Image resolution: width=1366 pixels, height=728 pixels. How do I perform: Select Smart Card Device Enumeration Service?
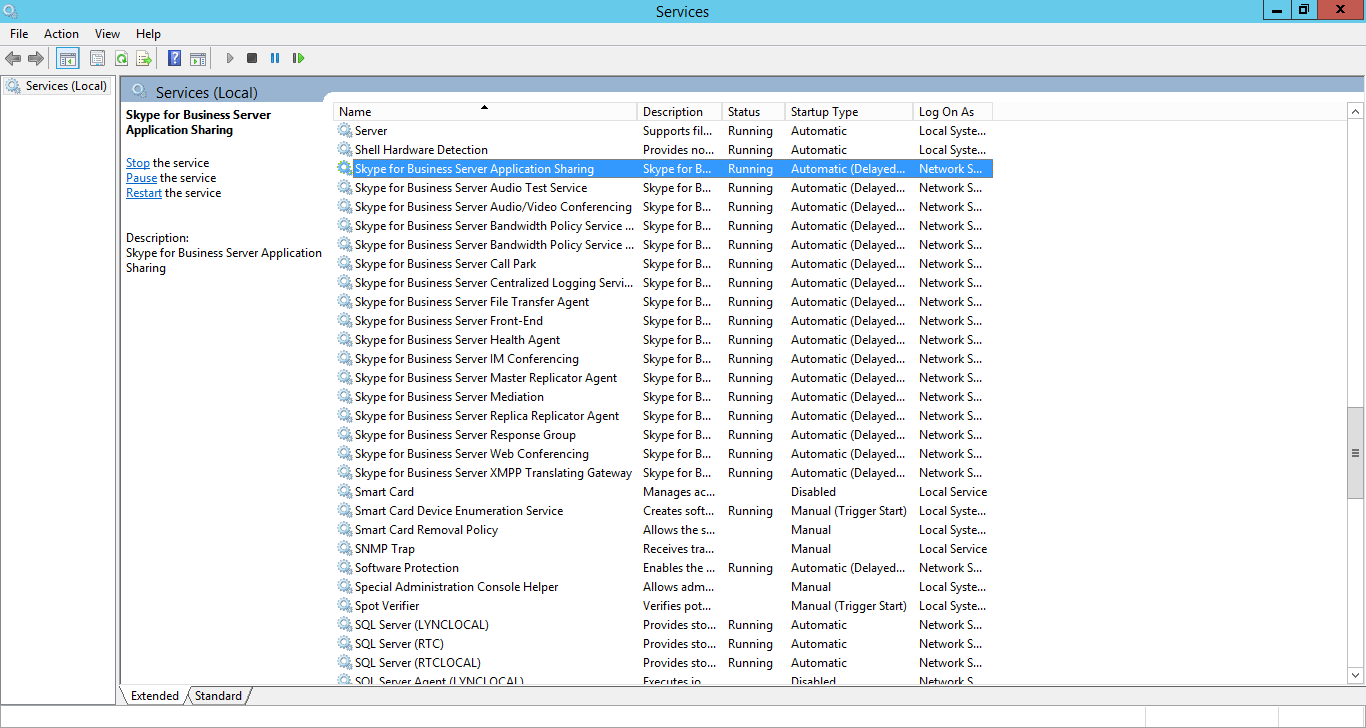point(663,511)
